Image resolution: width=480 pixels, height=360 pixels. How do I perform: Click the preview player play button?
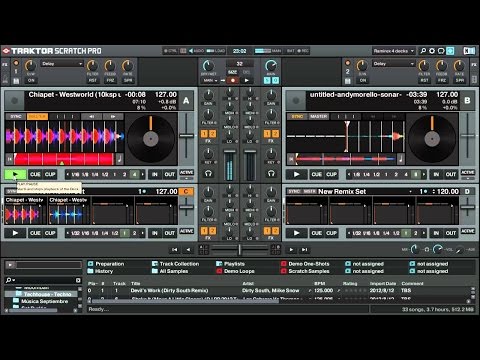(10, 265)
